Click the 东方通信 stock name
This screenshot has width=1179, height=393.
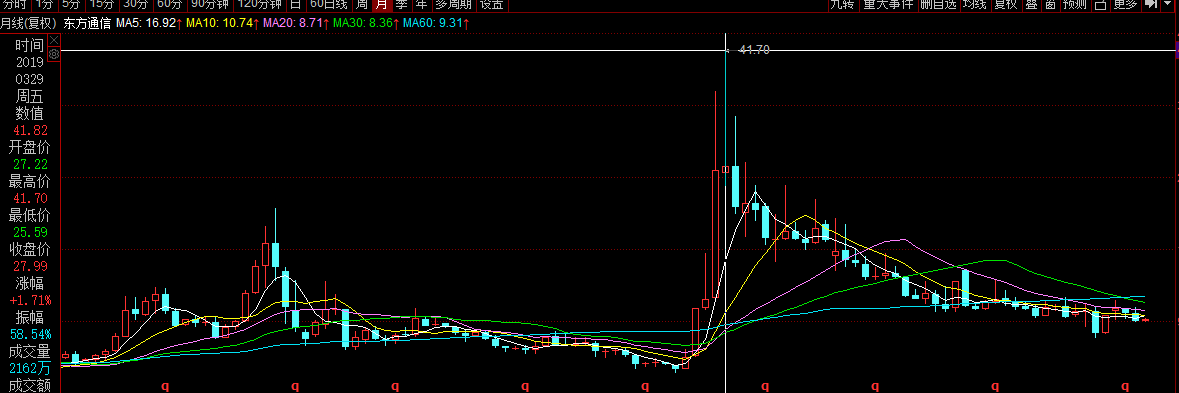tap(87, 23)
